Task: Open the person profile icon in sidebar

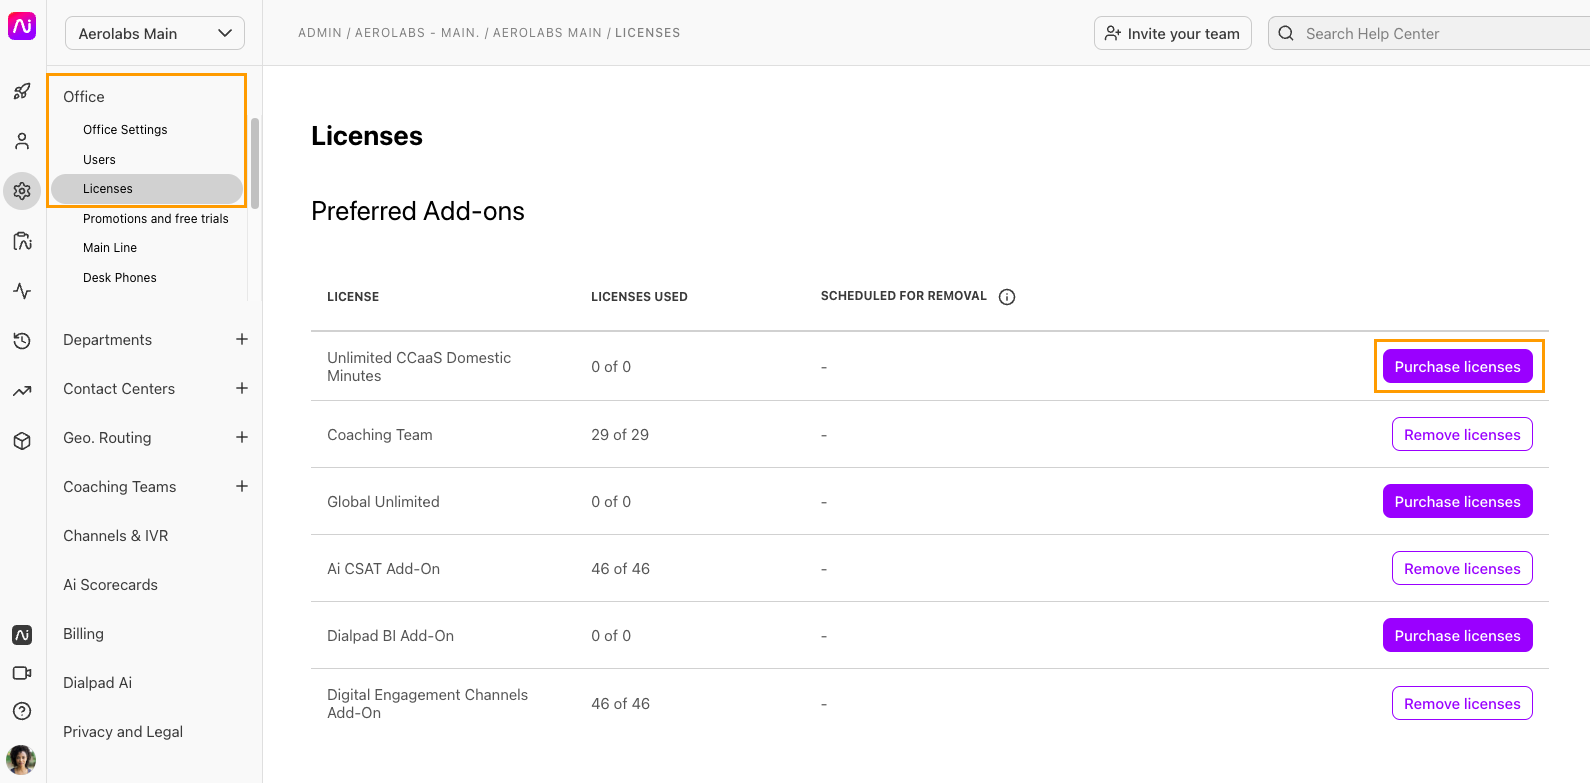Action: (22, 141)
